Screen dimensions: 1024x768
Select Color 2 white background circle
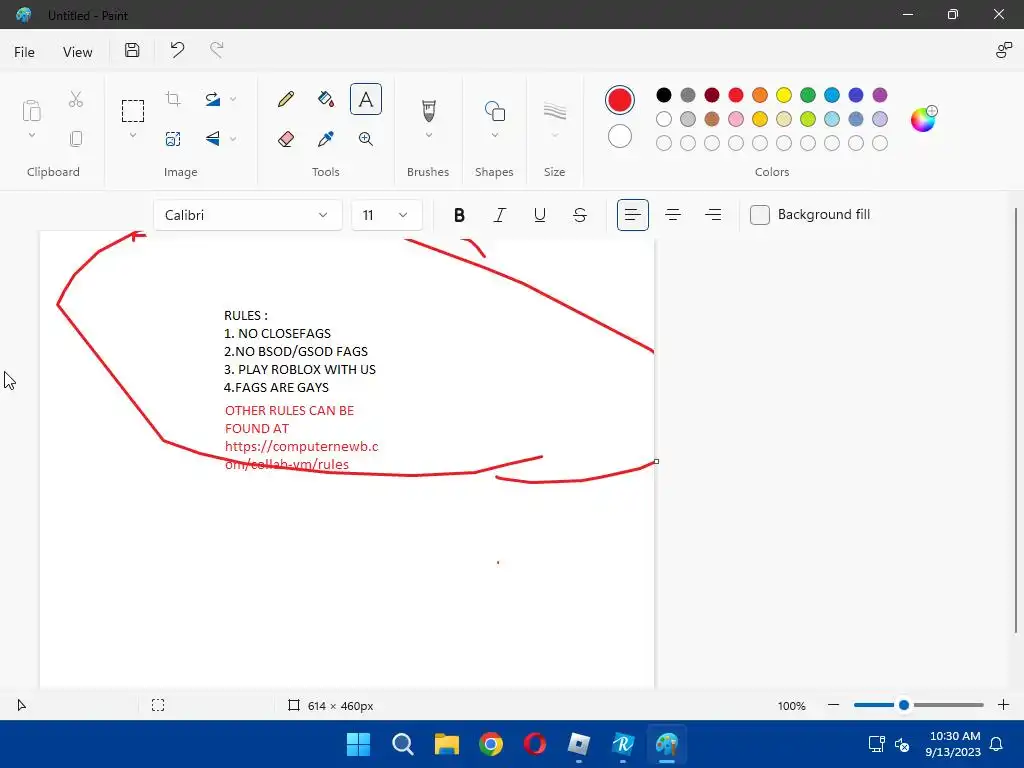coord(620,136)
